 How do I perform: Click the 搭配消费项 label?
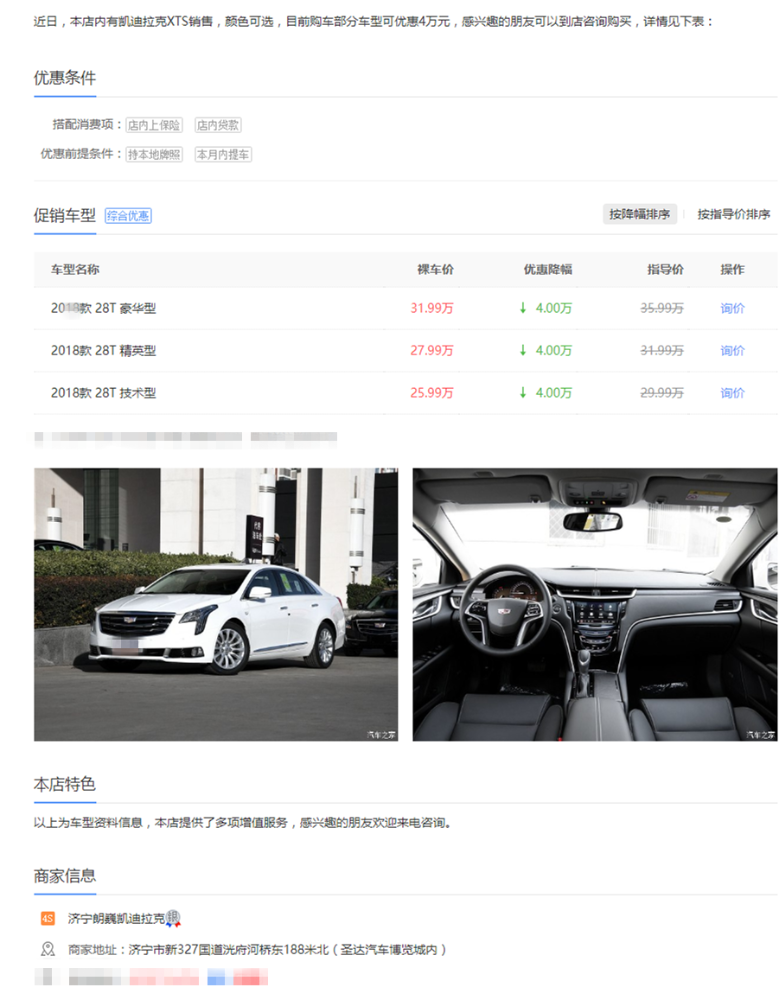tap(87, 124)
